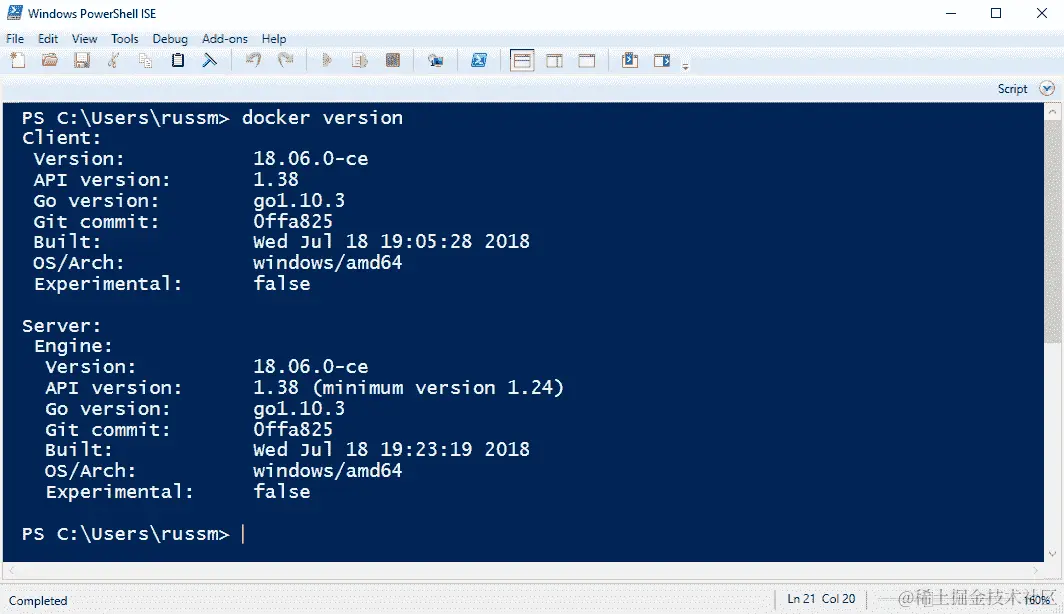Cut selection using scissors icon
1064x614 pixels.
(x=113, y=60)
